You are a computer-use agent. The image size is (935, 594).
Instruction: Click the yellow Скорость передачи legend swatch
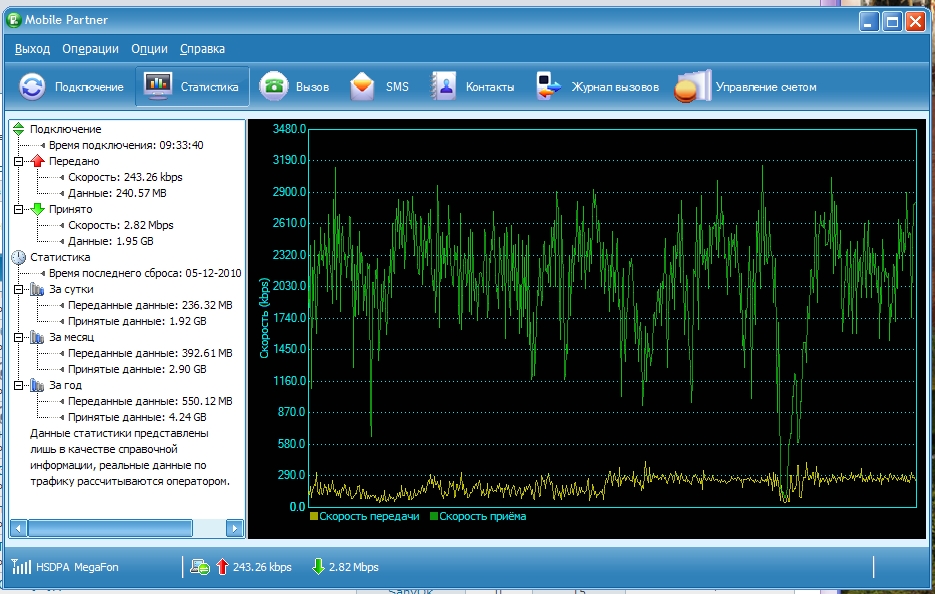[x=314, y=516]
